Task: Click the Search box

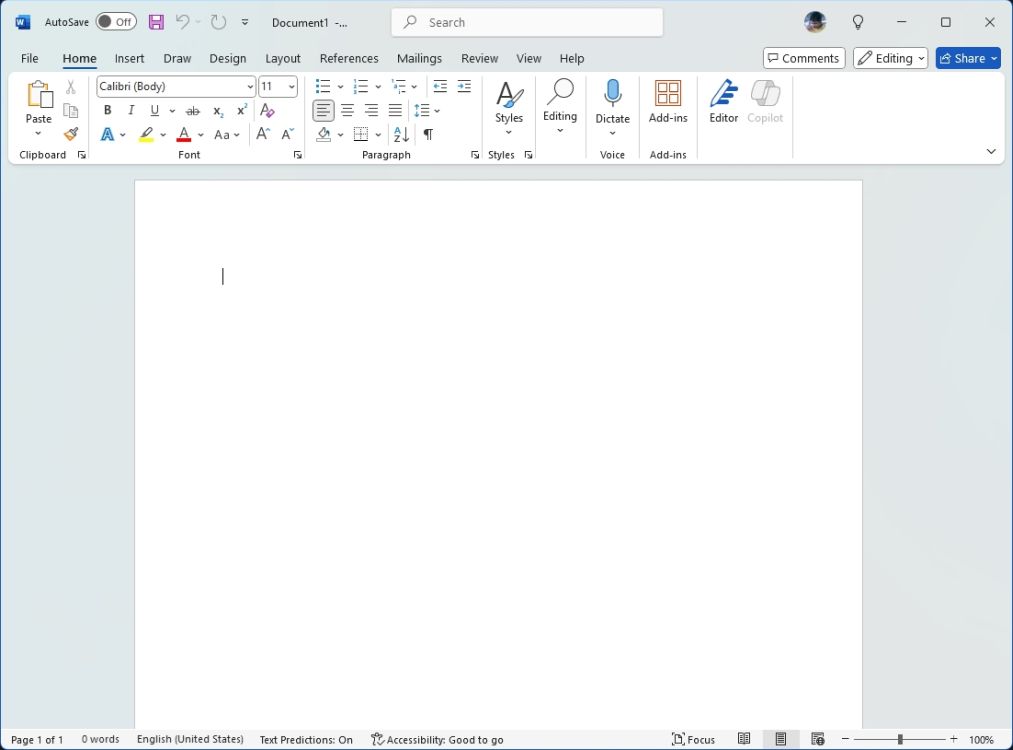Action: pyautogui.click(x=527, y=23)
